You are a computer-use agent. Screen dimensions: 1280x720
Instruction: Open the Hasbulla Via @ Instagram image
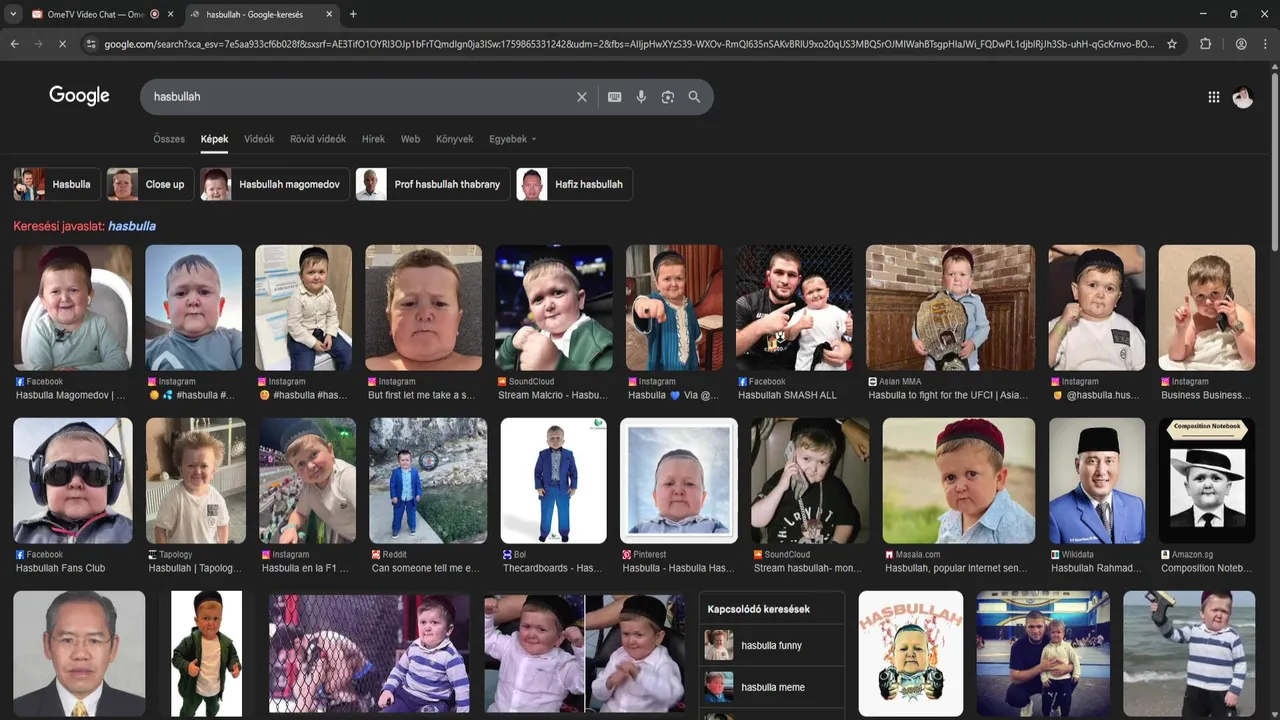[674, 308]
